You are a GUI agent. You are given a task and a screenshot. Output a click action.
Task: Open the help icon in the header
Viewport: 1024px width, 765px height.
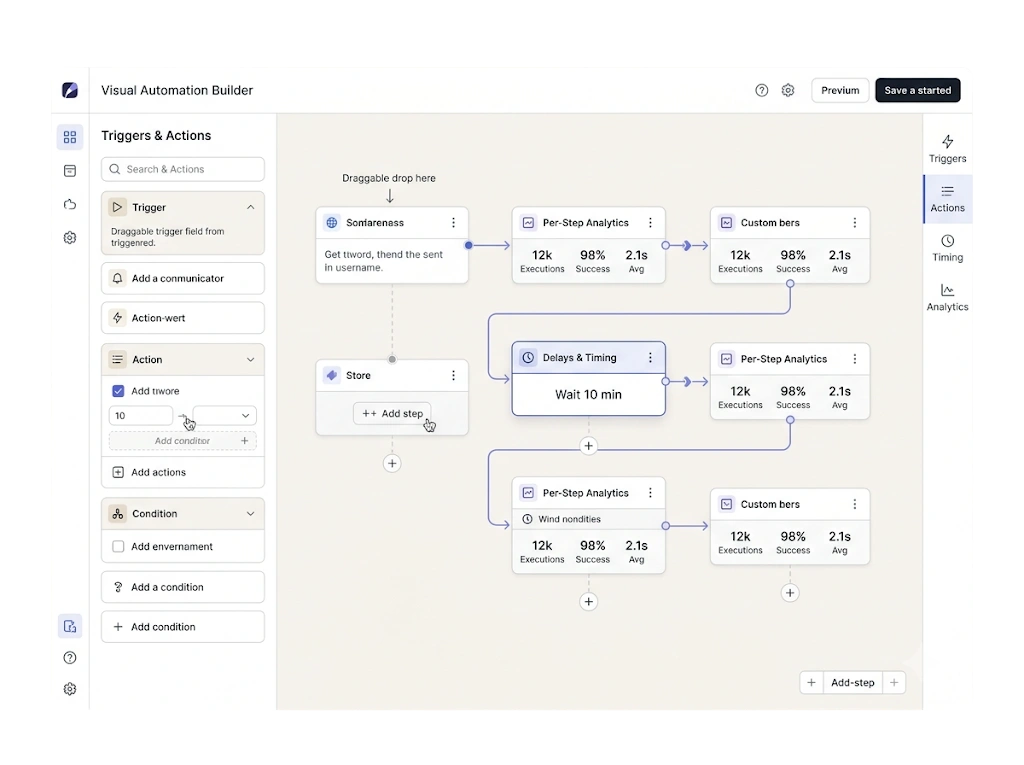761,90
